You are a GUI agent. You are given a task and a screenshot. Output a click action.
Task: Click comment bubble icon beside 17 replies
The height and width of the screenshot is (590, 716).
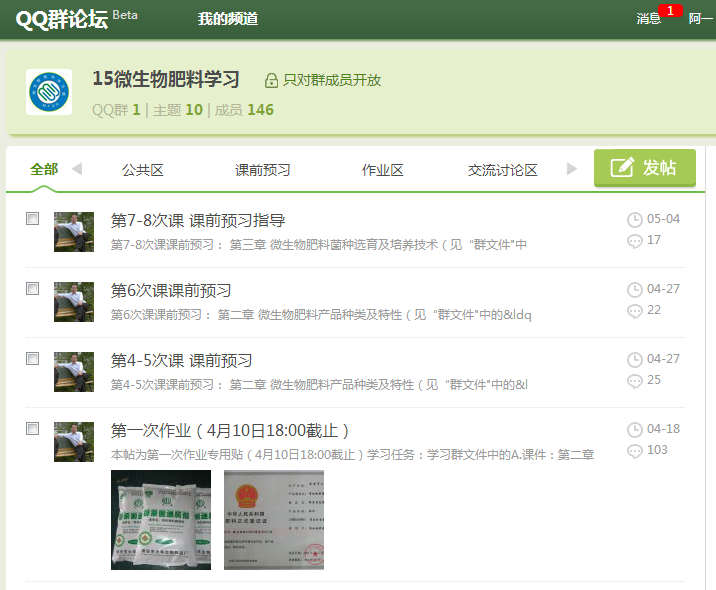coord(634,241)
